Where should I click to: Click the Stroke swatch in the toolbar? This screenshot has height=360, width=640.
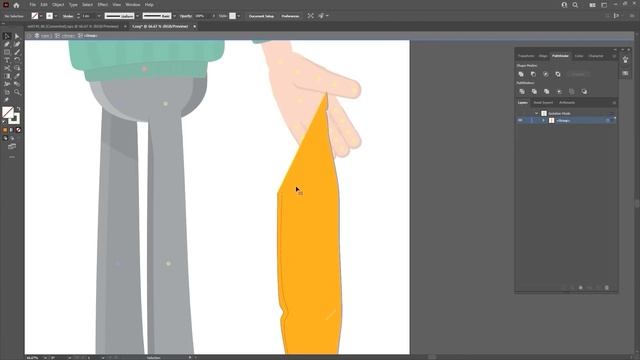(x=14, y=119)
